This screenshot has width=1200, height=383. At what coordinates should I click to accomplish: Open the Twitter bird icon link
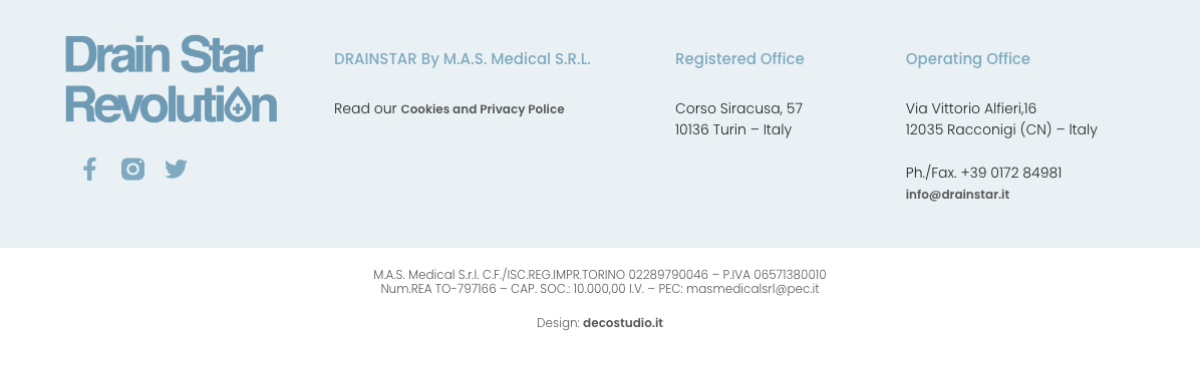pyautogui.click(x=176, y=169)
